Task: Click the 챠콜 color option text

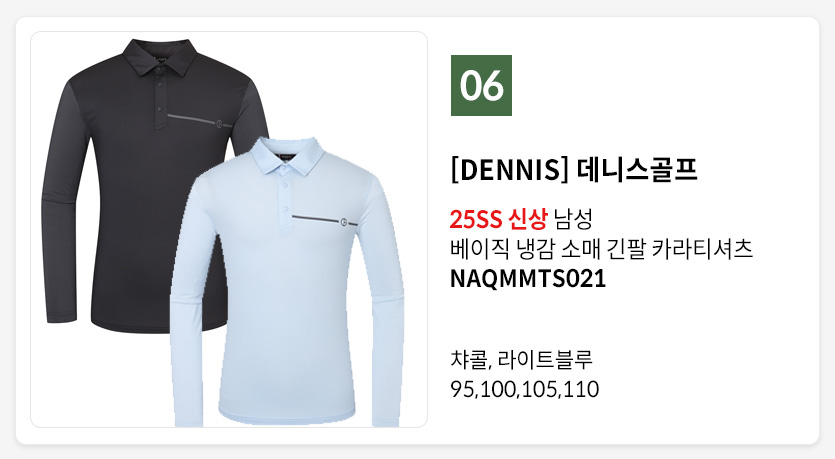Action: [468, 359]
